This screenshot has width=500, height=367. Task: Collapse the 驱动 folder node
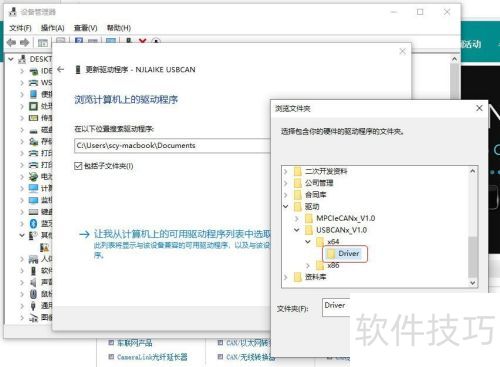click(x=286, y=206)
